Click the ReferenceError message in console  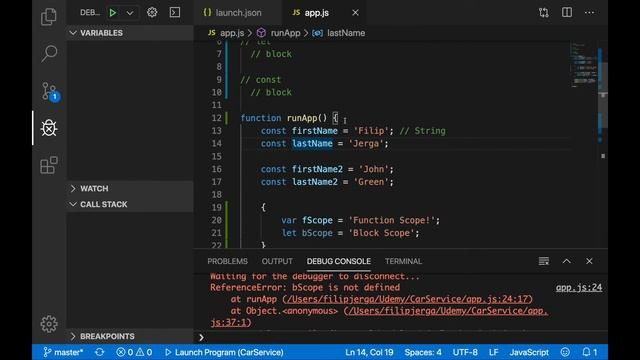305,287
